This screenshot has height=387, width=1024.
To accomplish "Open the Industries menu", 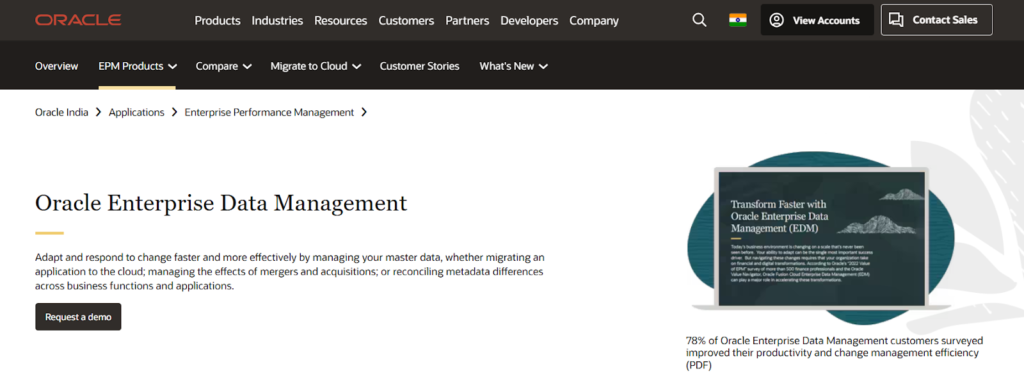I will tap(278, 20).
